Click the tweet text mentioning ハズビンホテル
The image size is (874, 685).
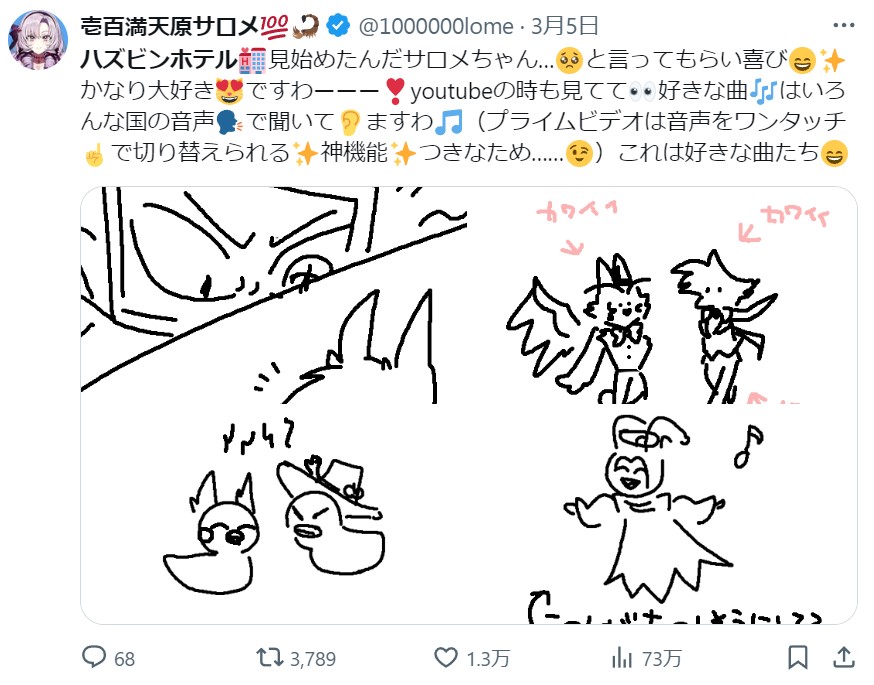pos(464,106)
